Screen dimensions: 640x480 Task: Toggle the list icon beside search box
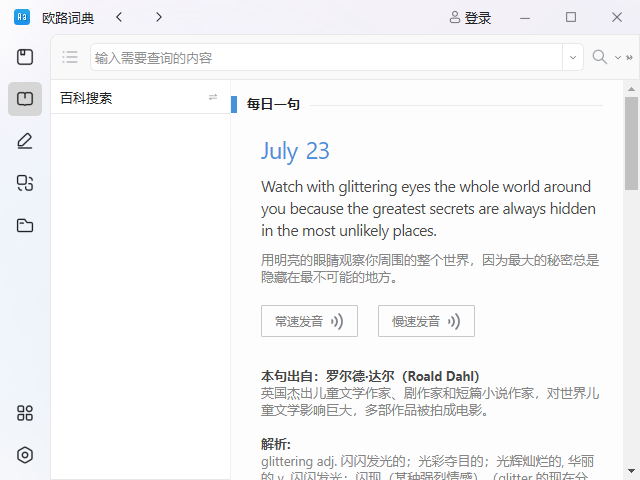pyautogui.click(x=70, y=57)
